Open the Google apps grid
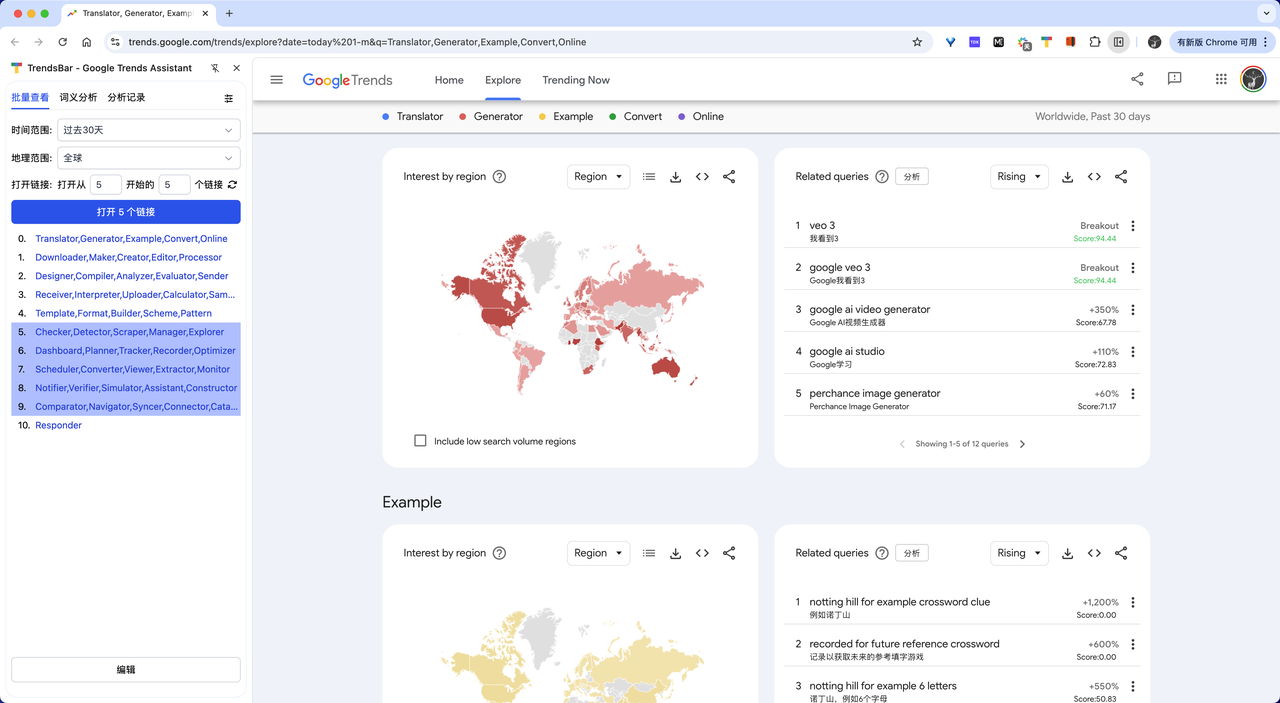This screenshot has height=703, width=1280. (x=1221, y=79)
